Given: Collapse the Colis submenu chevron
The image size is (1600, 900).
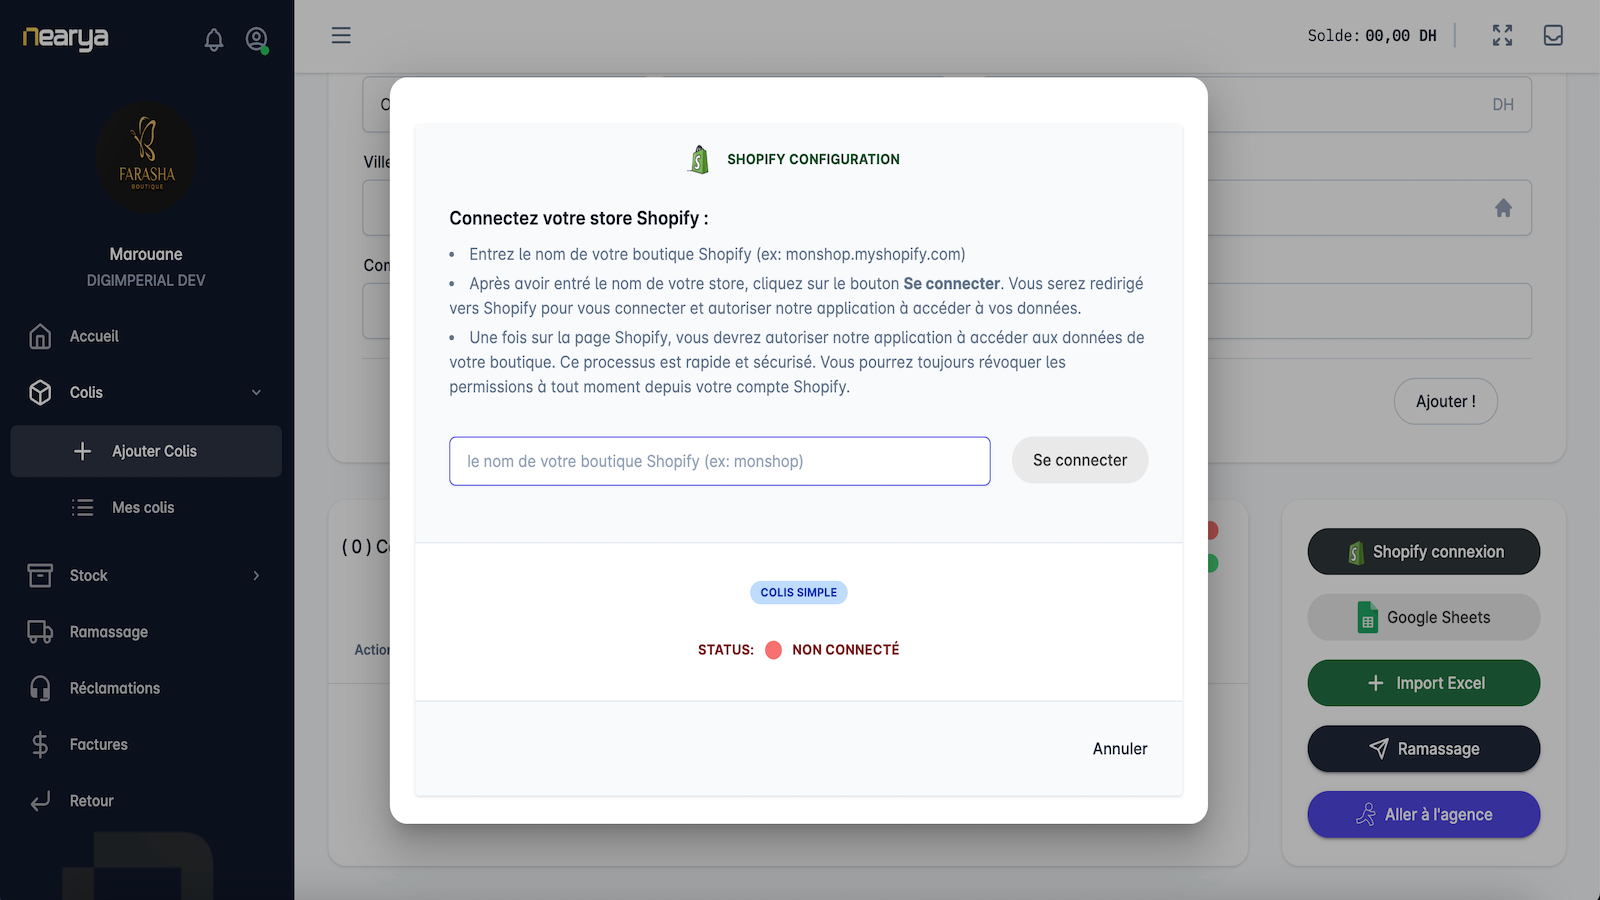Looking at the screenshot, I should click(257, 392).
